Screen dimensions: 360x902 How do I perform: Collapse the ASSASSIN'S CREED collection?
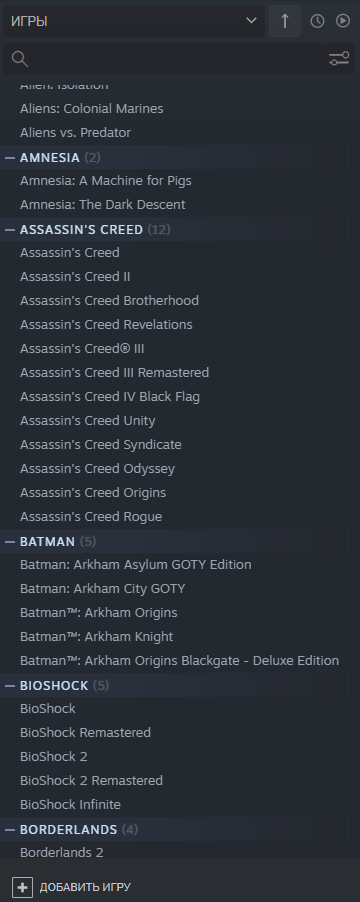pos(10,230)
